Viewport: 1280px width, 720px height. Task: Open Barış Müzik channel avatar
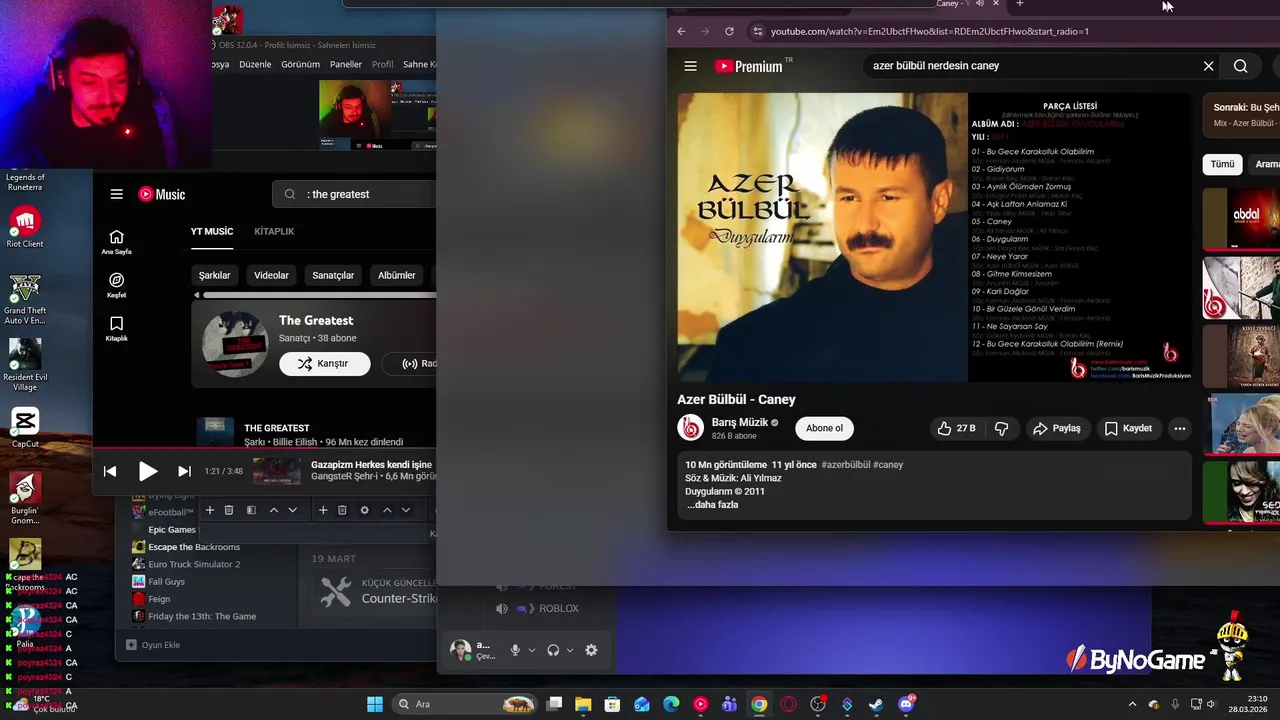coord(690,428)
